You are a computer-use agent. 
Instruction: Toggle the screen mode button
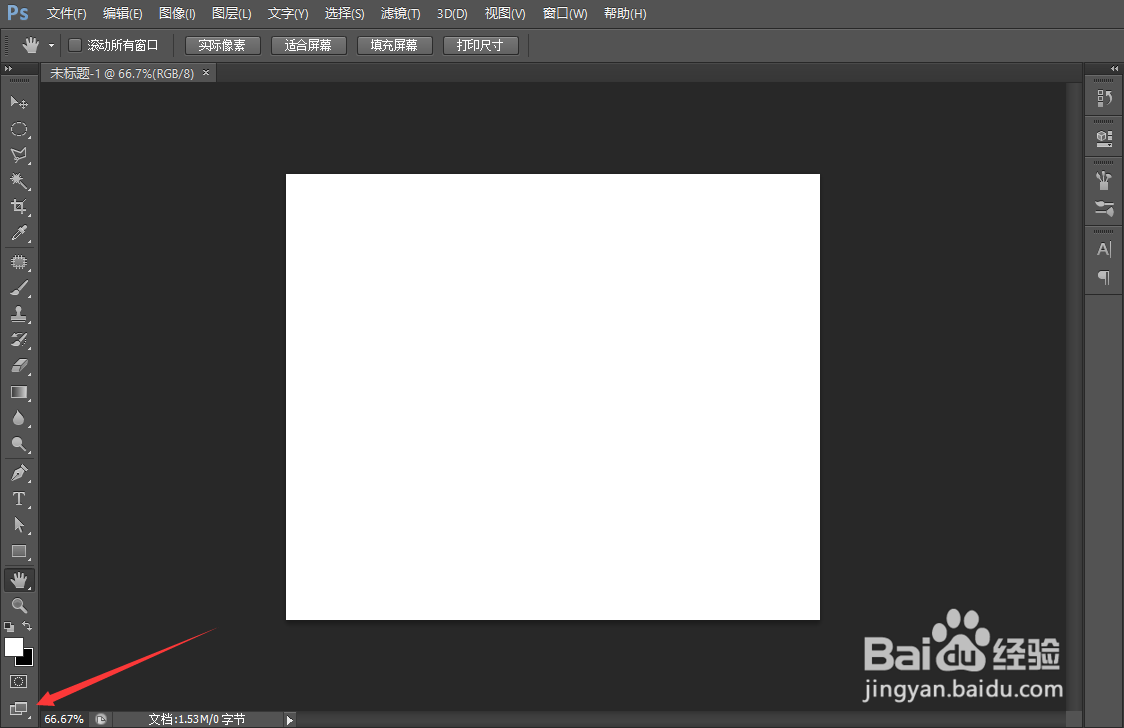point(19,708)
